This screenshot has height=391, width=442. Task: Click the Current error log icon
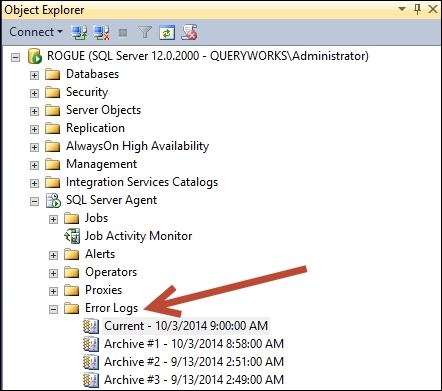(x=91, y=326)
